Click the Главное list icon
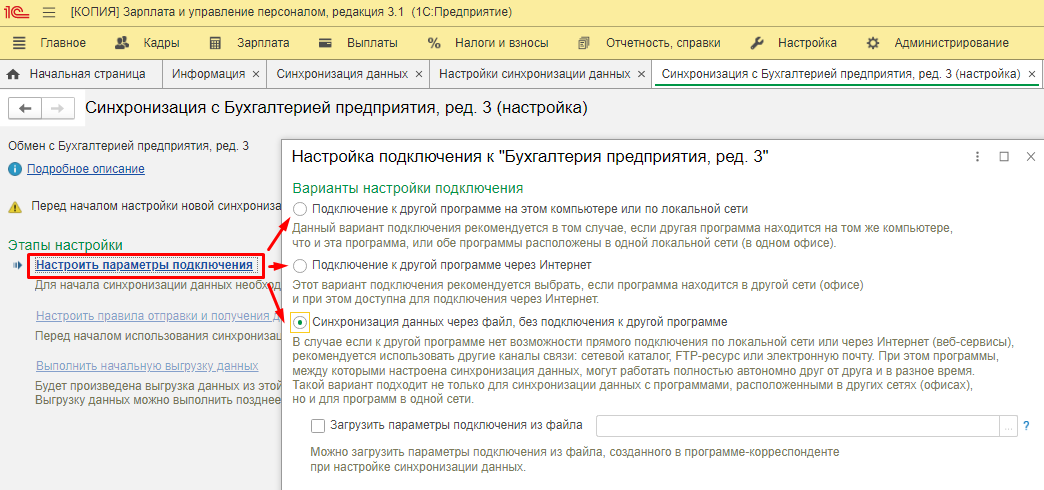Viewport: 1044px width, 490px height. click(19, 43)
